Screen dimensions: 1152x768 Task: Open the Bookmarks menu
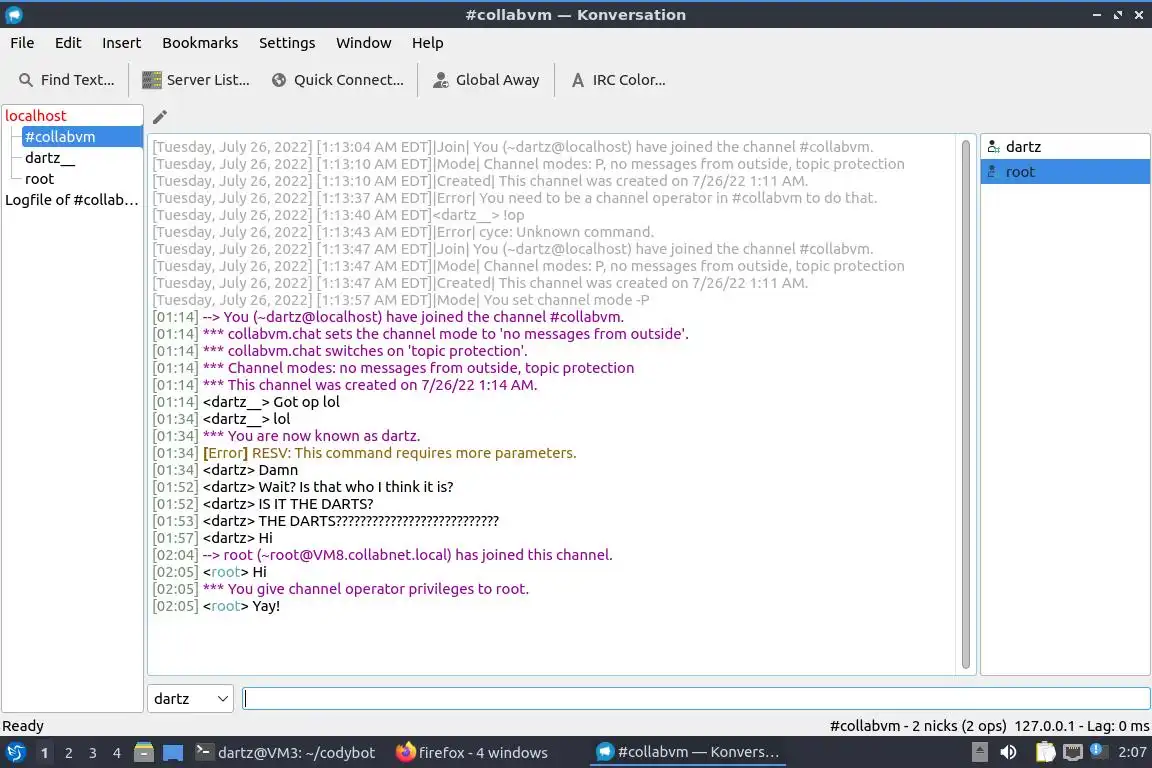click(200, 43)
